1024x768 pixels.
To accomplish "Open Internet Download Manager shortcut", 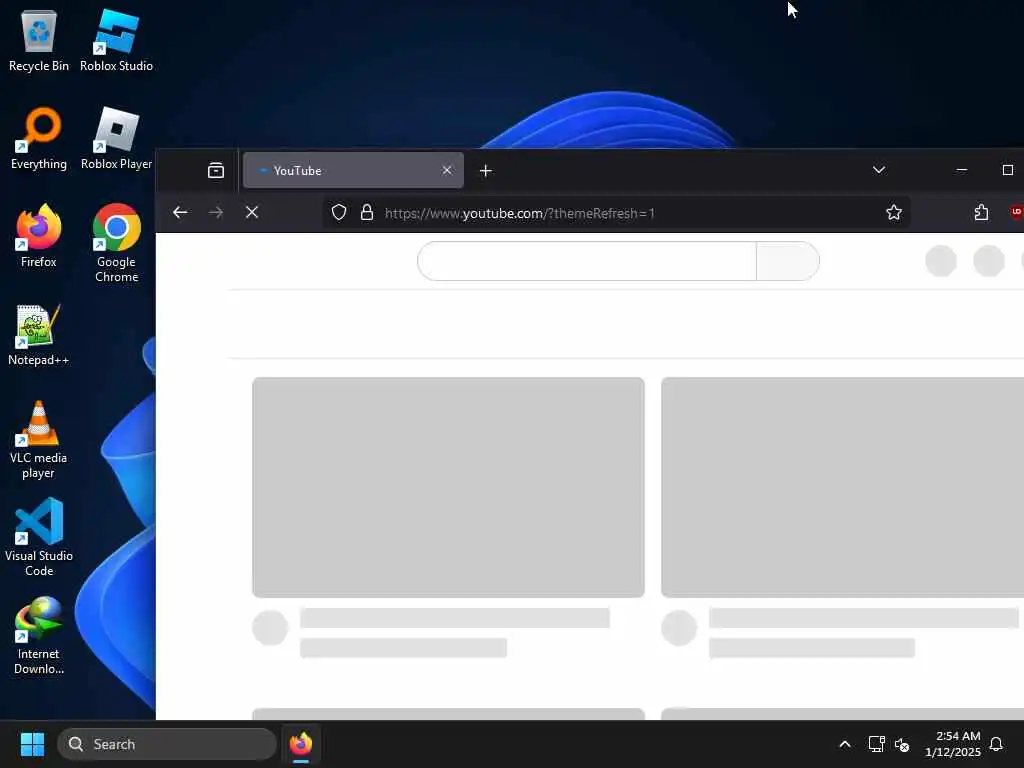I will click(39, 635).
